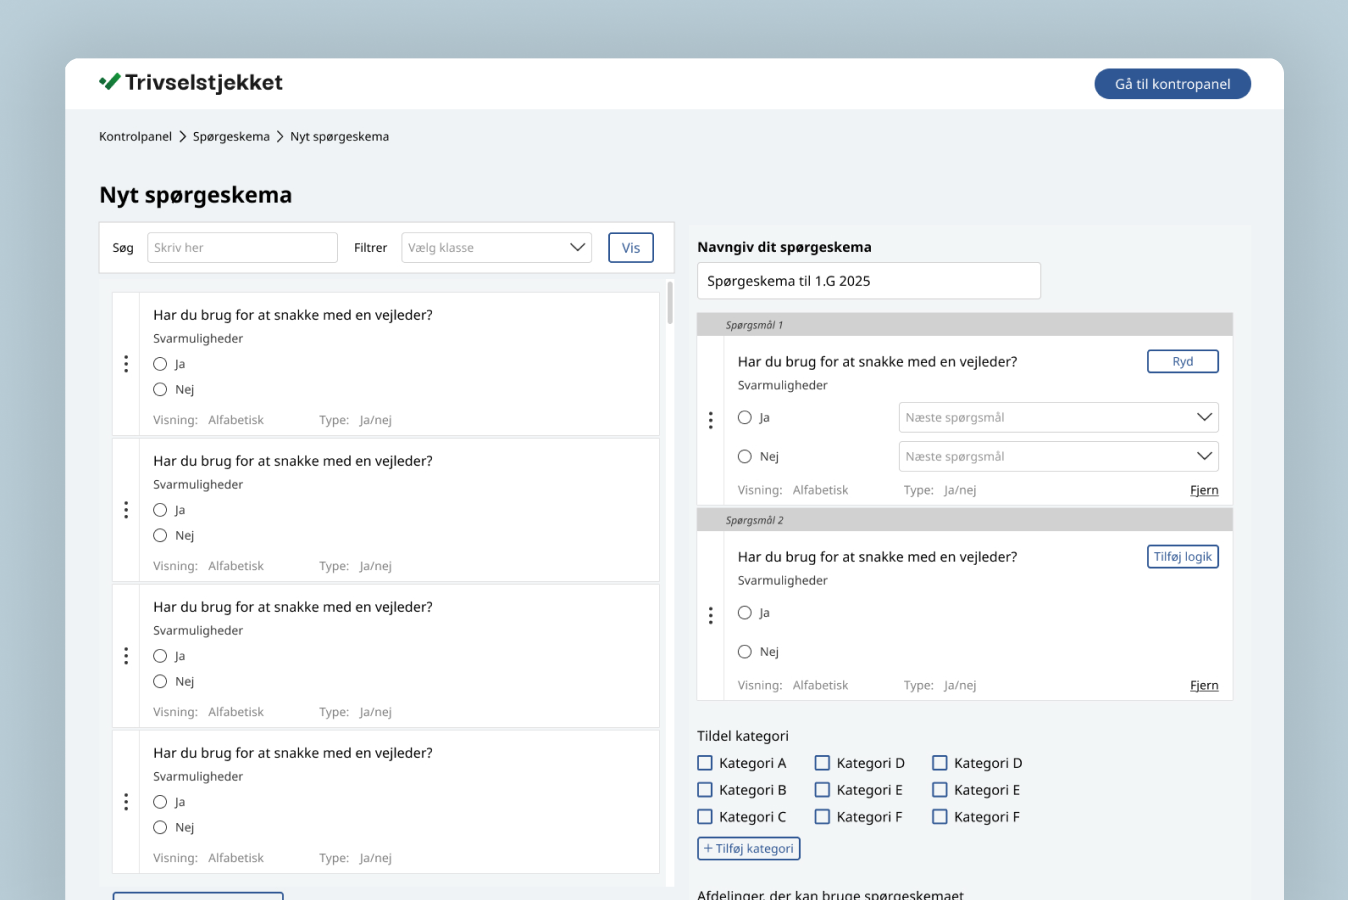Click the question list vertical scrollbar
This screenshot has width=1348, height=900.
[670, 304]
